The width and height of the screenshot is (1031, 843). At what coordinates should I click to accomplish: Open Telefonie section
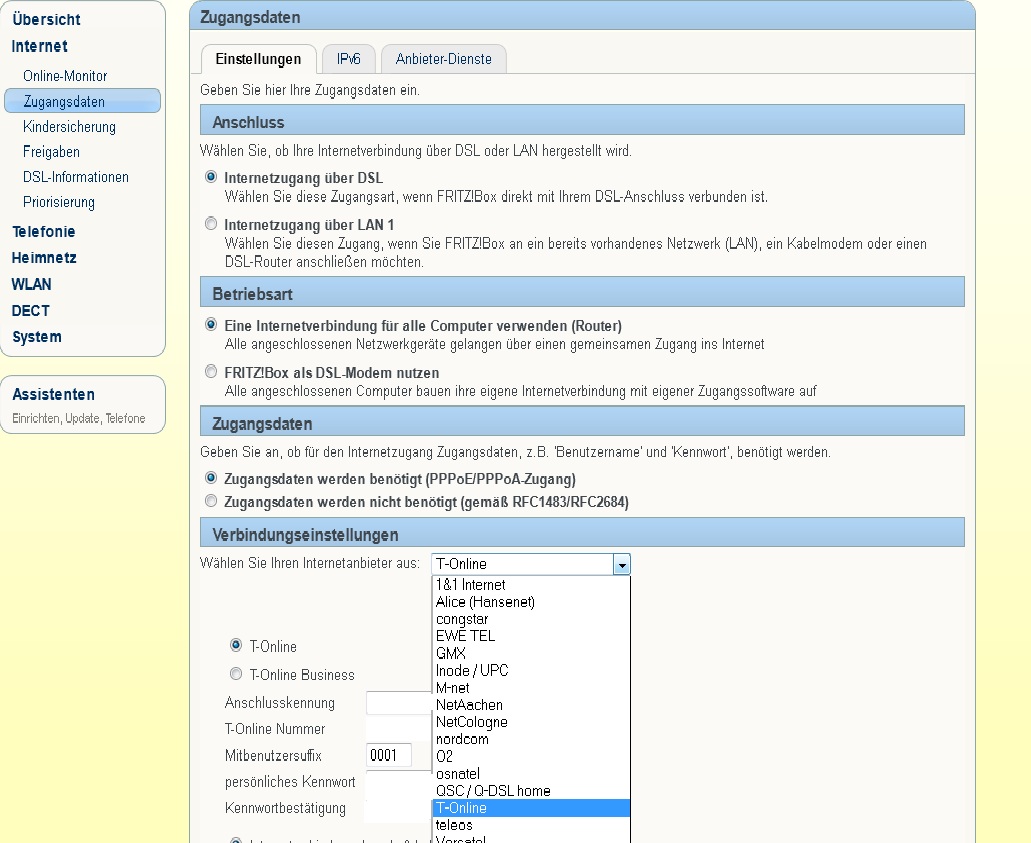[x=43, y=231]
